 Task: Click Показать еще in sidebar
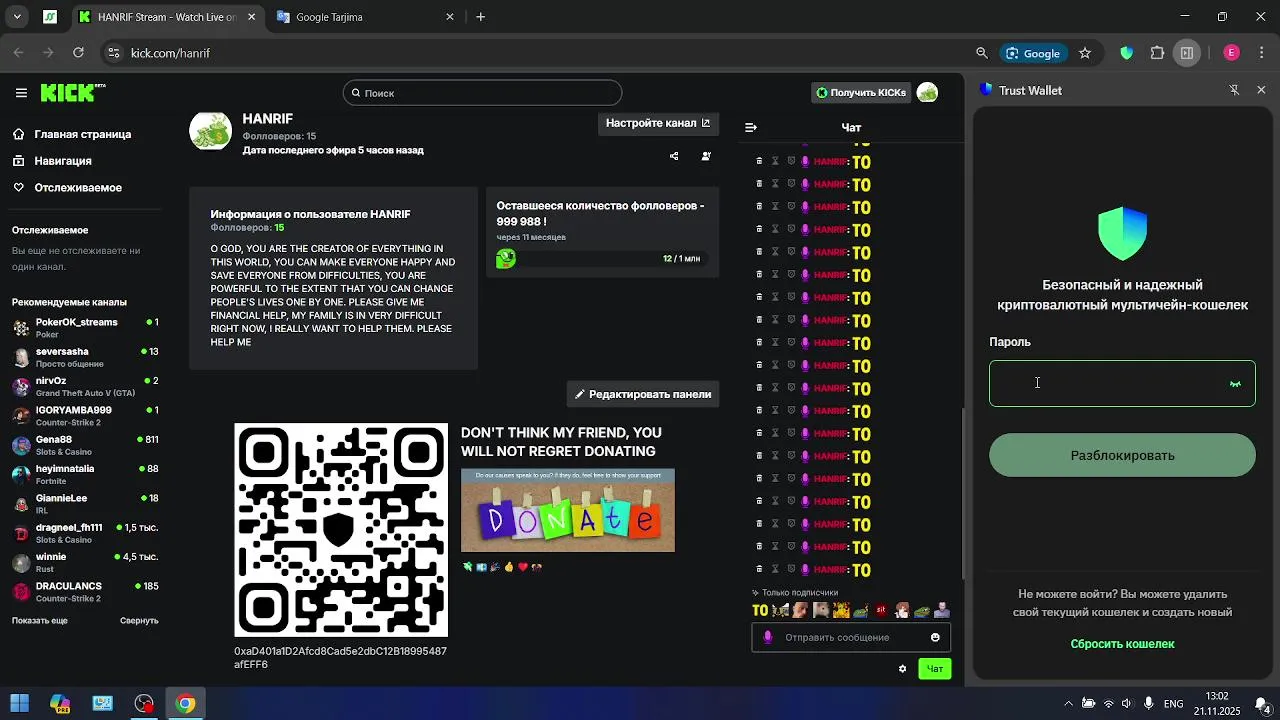40,621
